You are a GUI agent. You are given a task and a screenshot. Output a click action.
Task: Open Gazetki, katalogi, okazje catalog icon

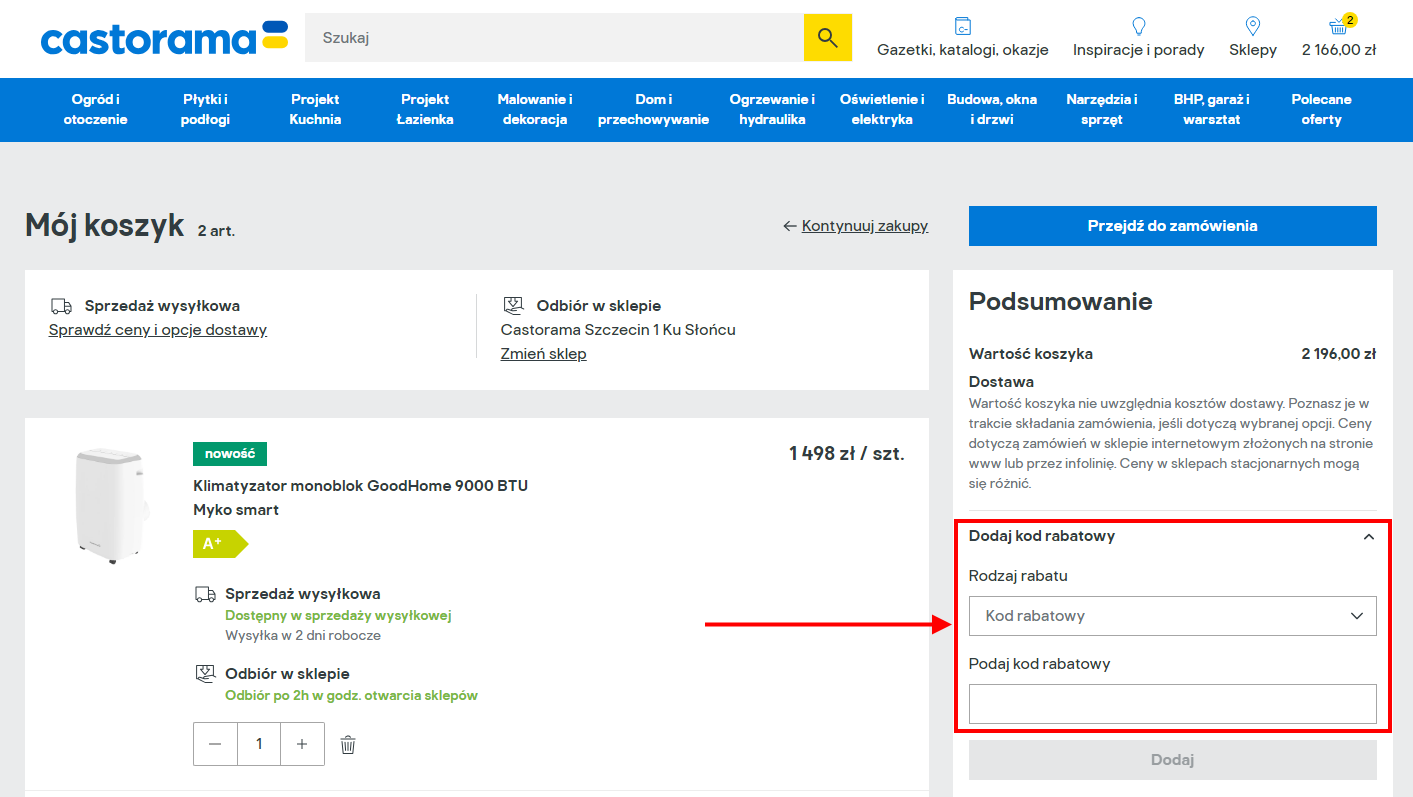(x=963, y=26)
